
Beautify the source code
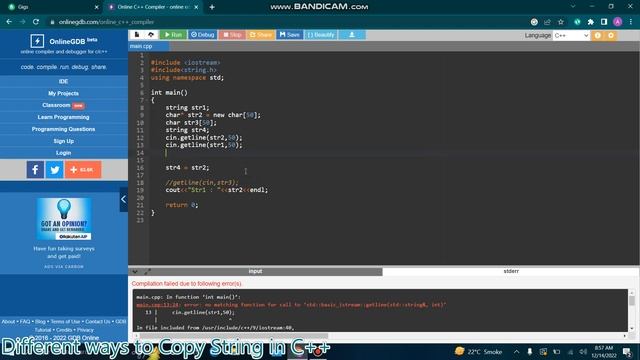pos(321,35)
